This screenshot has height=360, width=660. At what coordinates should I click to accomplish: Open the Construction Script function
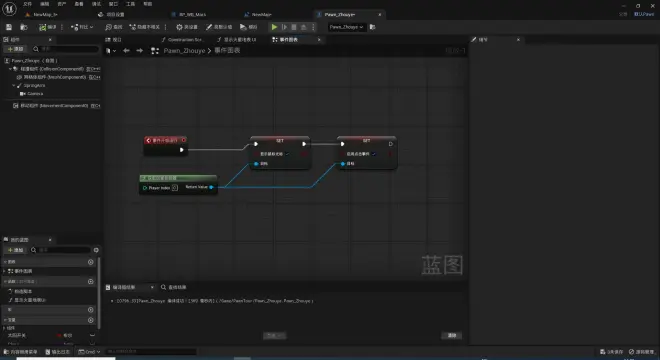20,291
